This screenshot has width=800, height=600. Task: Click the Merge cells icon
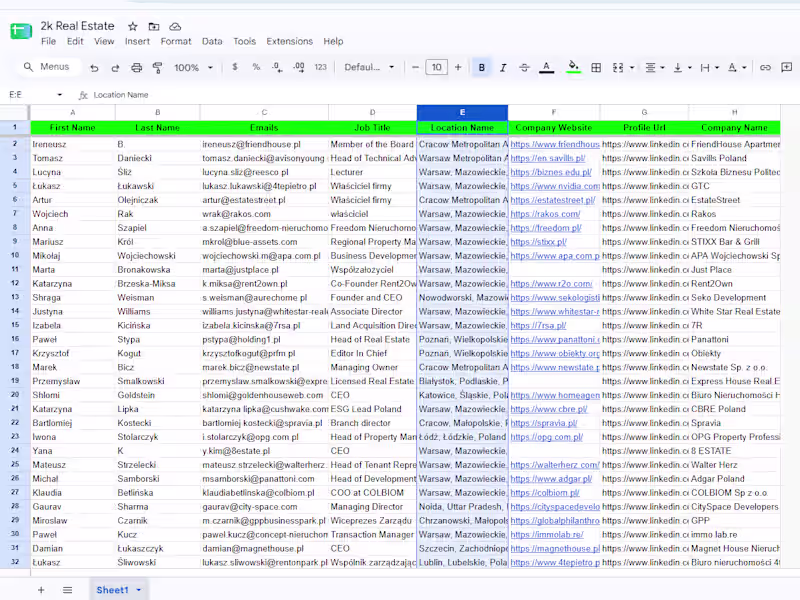pos(618,67)
